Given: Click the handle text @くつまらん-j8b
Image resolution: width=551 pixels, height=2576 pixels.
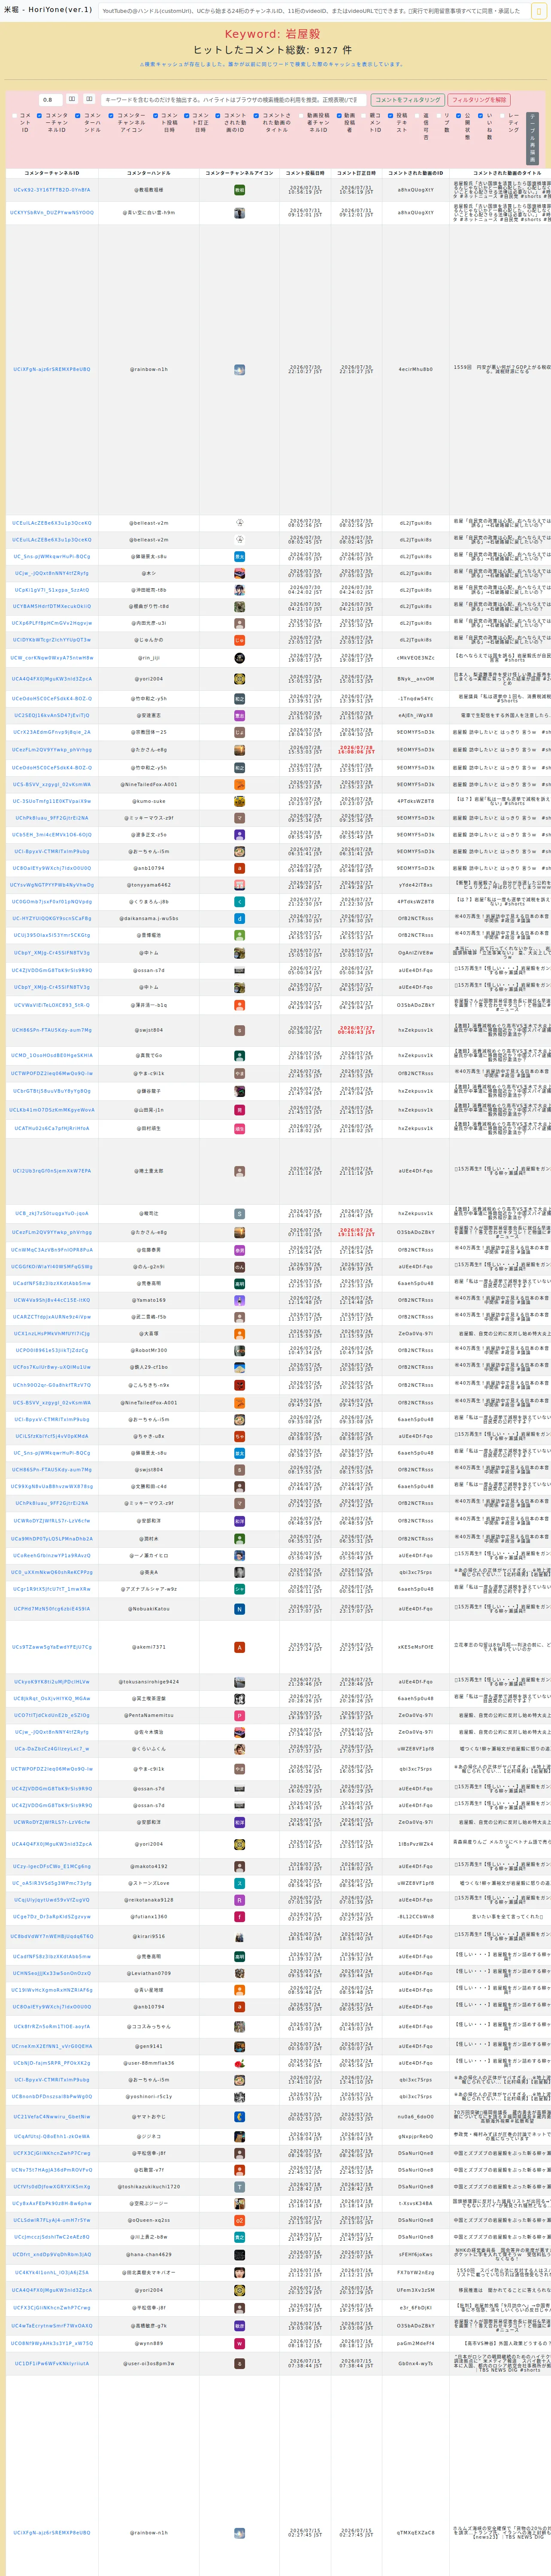Looking at the screenshot, I should point(149,901).
